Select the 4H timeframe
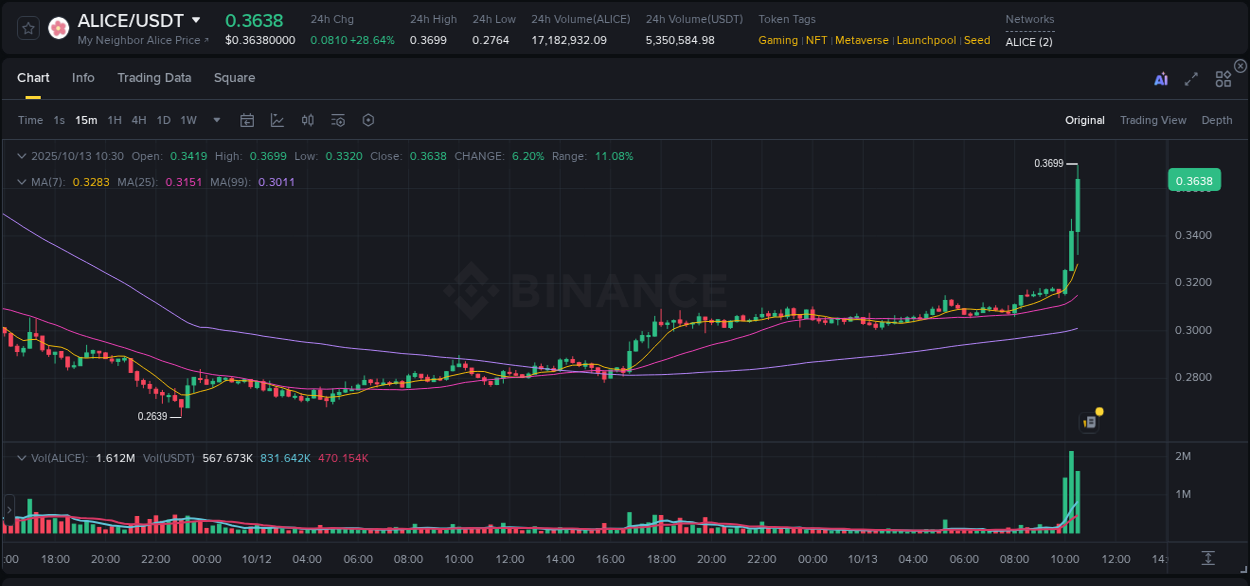Image resolution: width=1250 pixels, height=586 pixels. (138, 119)
